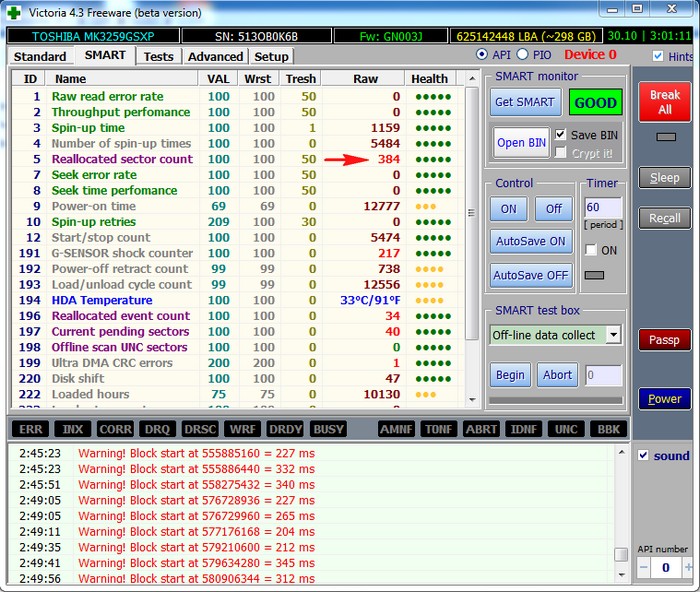Screen dimensions: 700x592
Task: Click the AutoSave ON button
Action: tap(529, 241)
